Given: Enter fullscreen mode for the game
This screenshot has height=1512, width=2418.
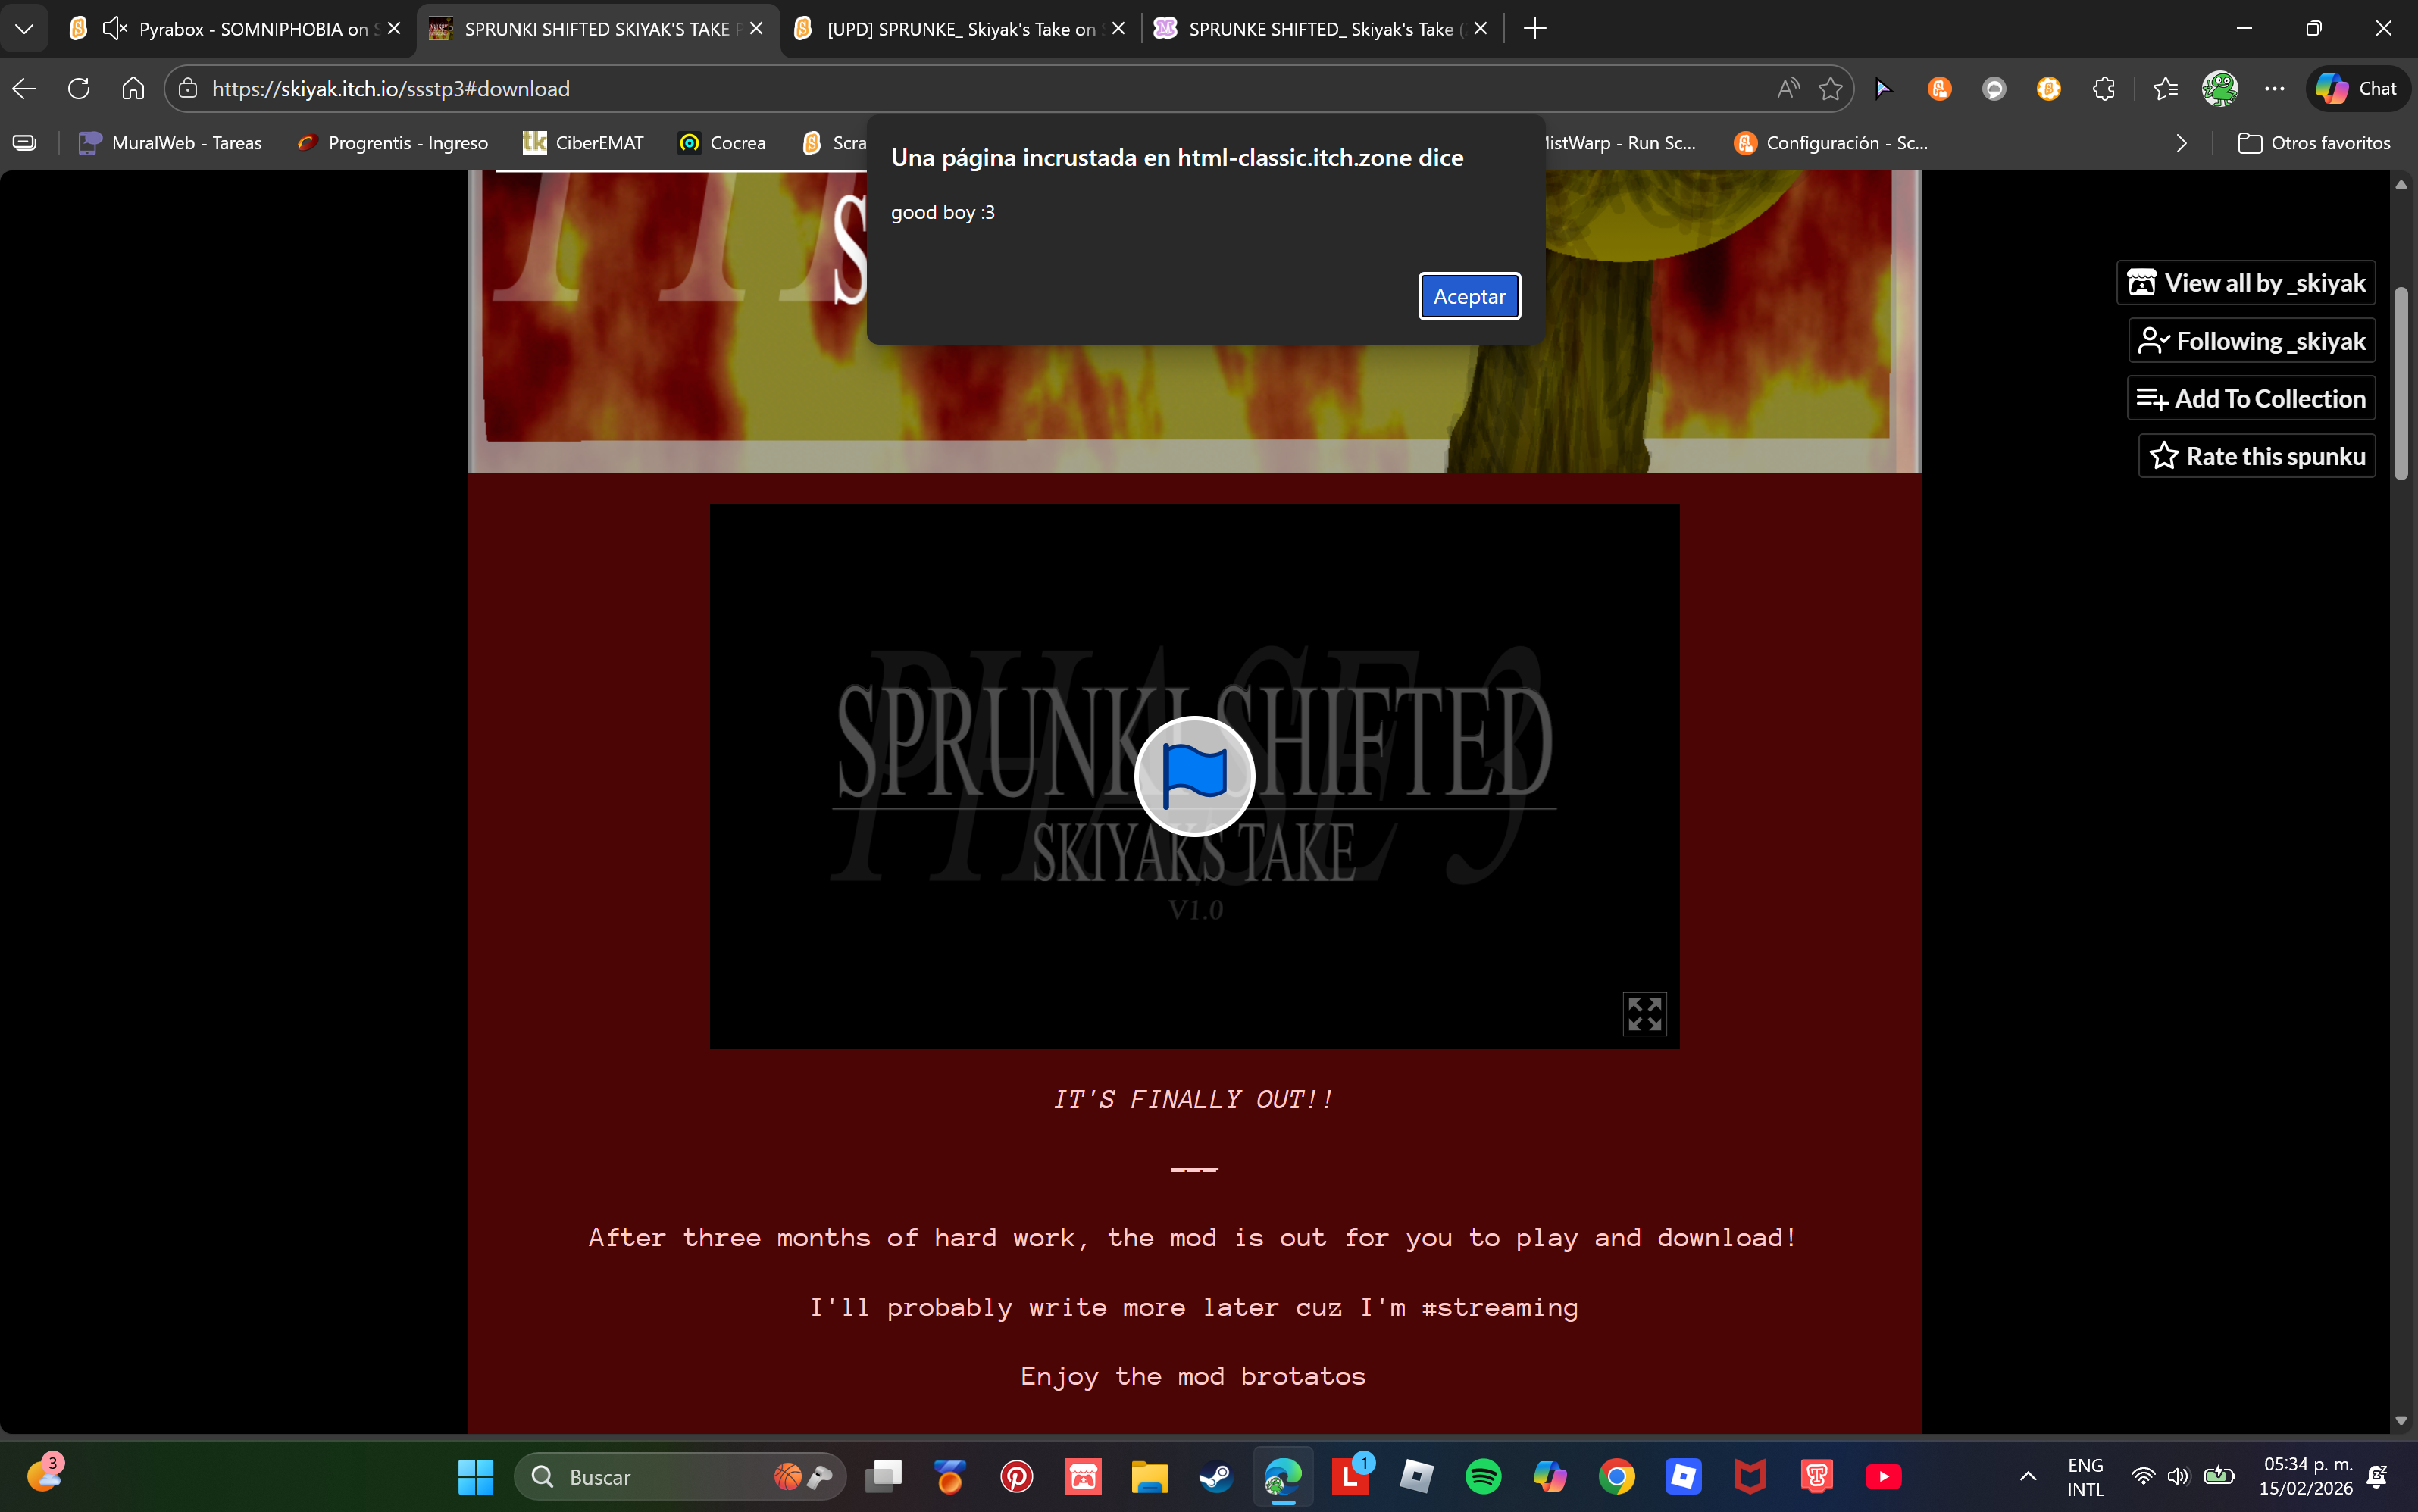Looking at the screenshot, I should pyautogui.click(x=1644, y=1014).
